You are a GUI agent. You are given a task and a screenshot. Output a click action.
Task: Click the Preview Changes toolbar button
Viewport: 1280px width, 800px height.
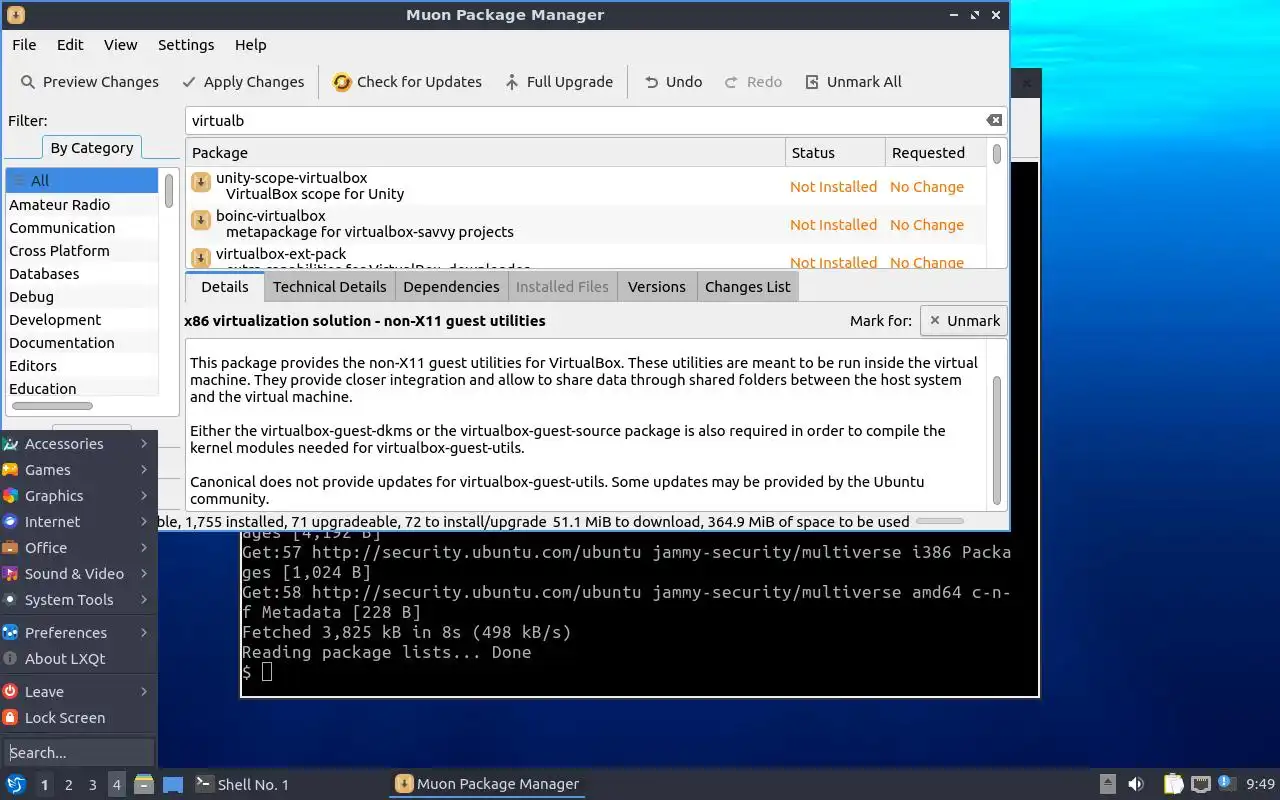click(89, 82)
